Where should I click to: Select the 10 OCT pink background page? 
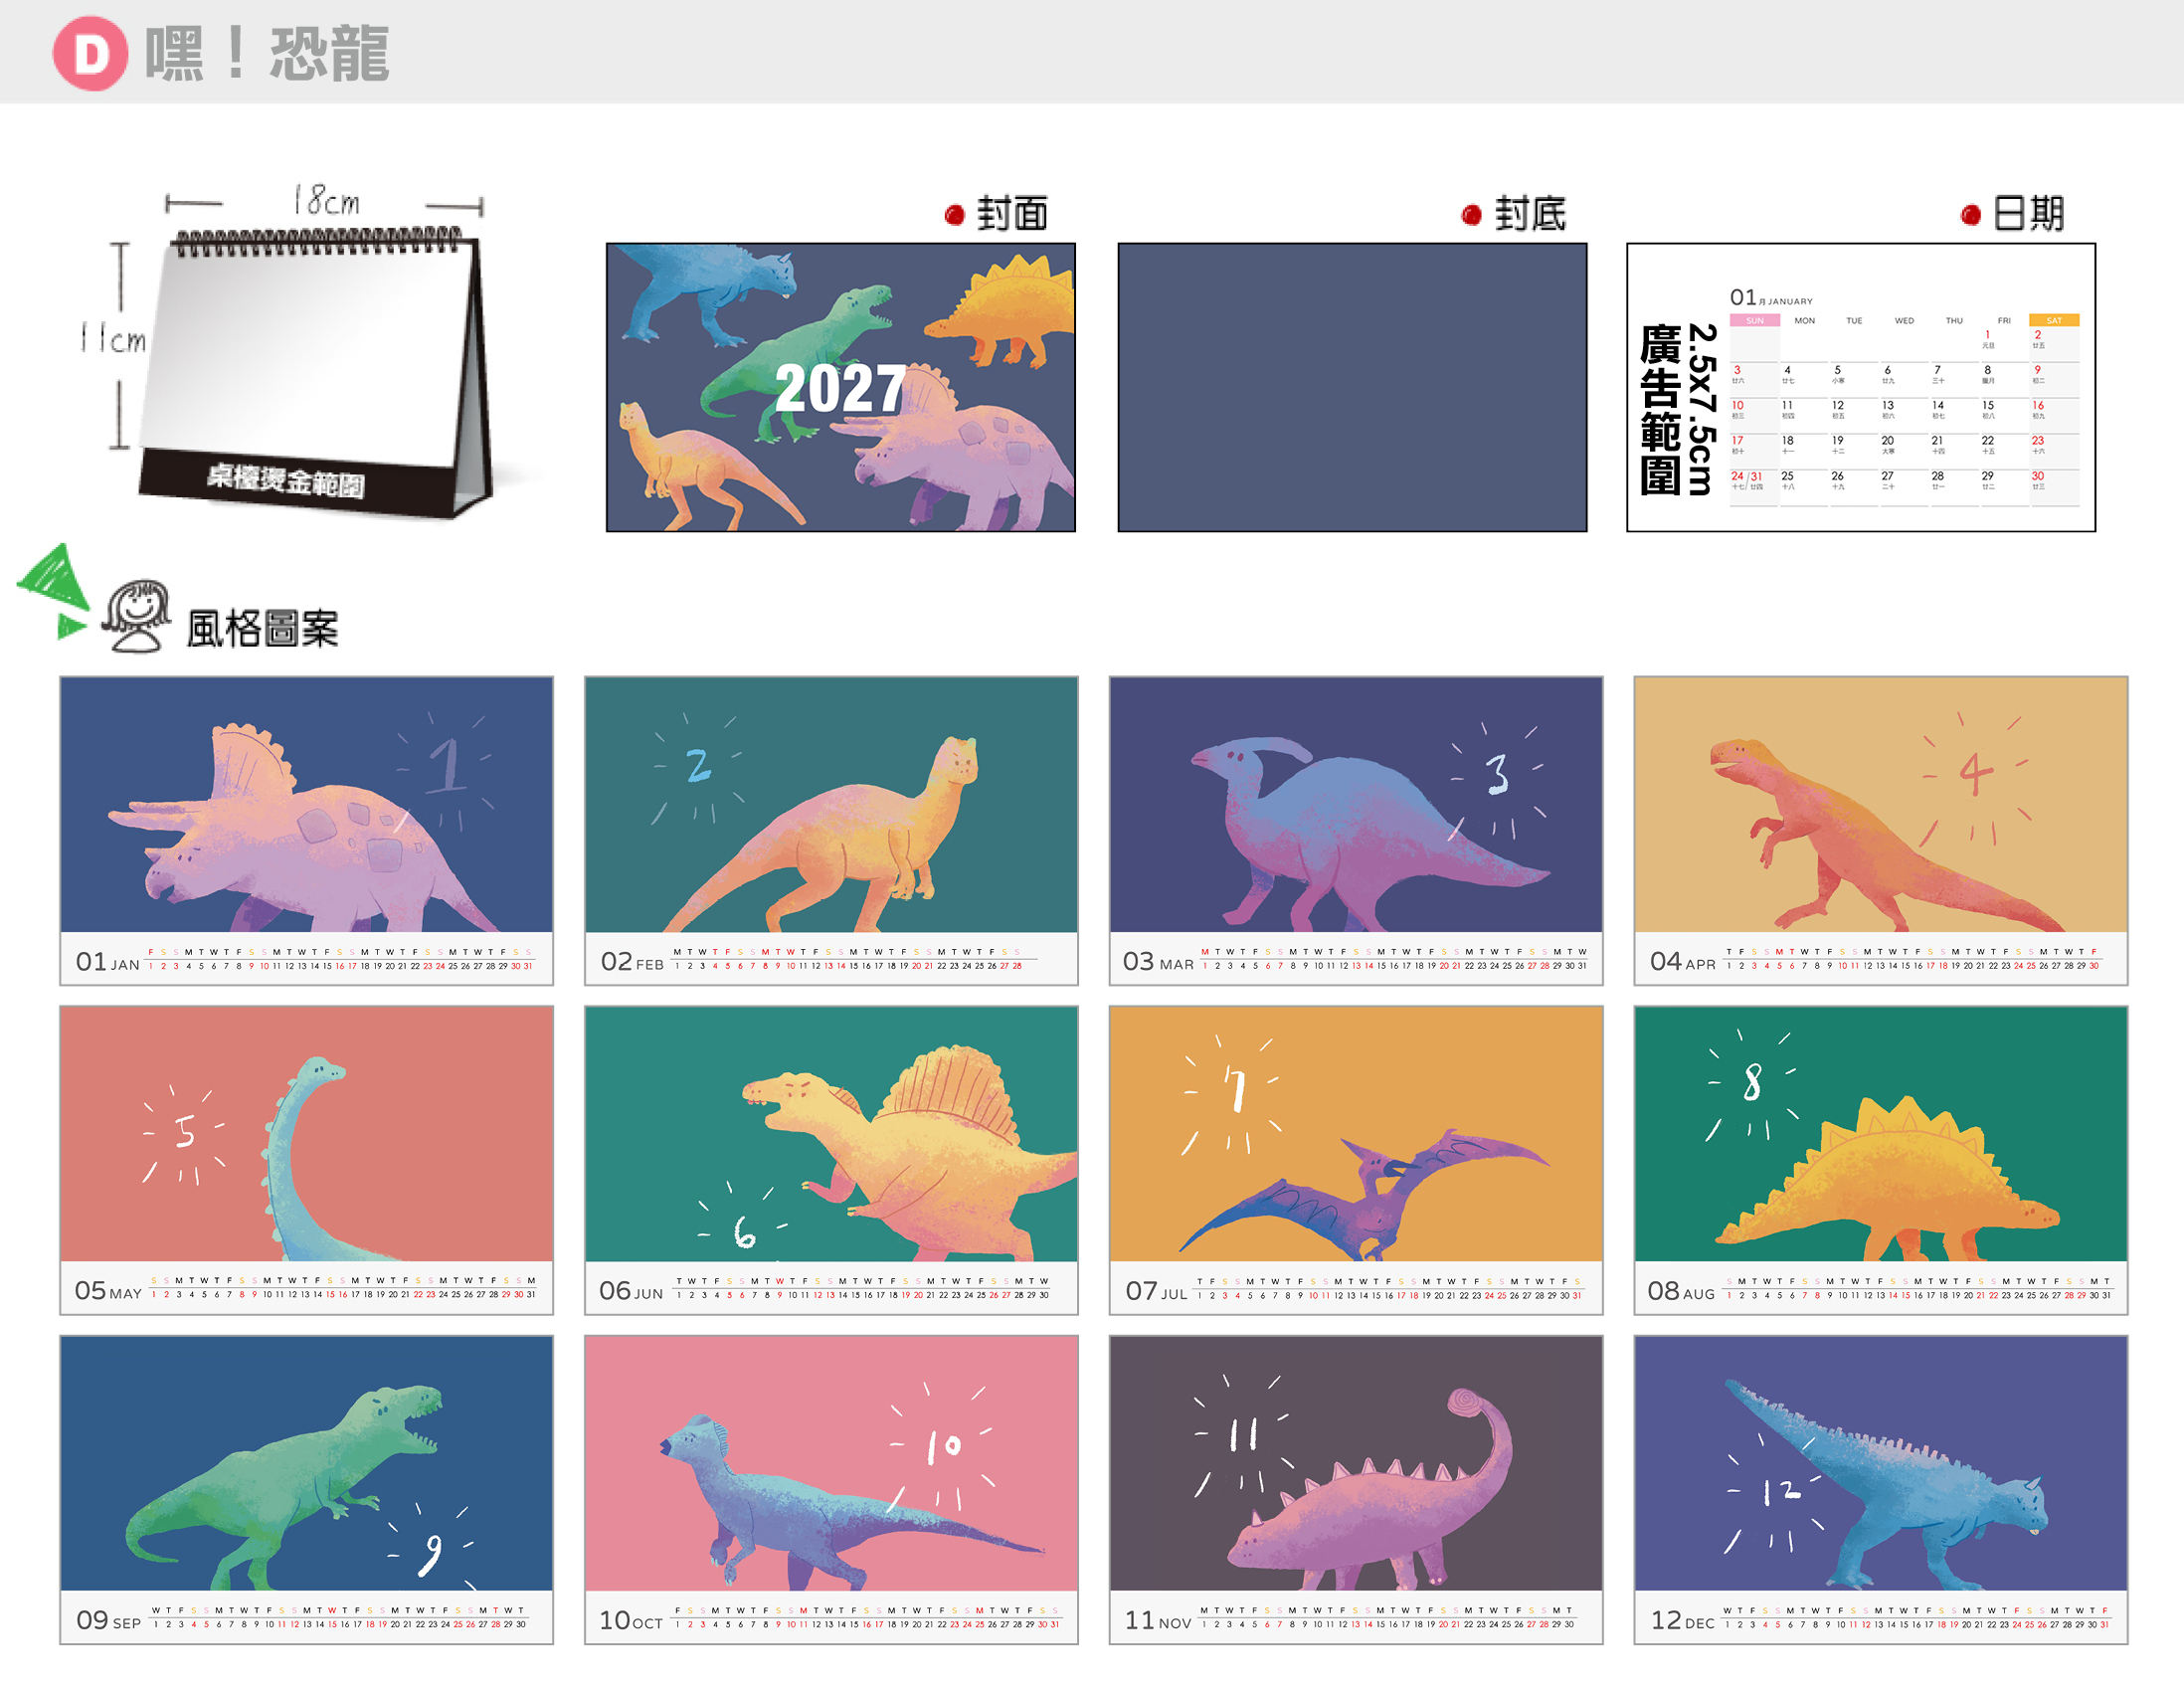pos(831,1489)
